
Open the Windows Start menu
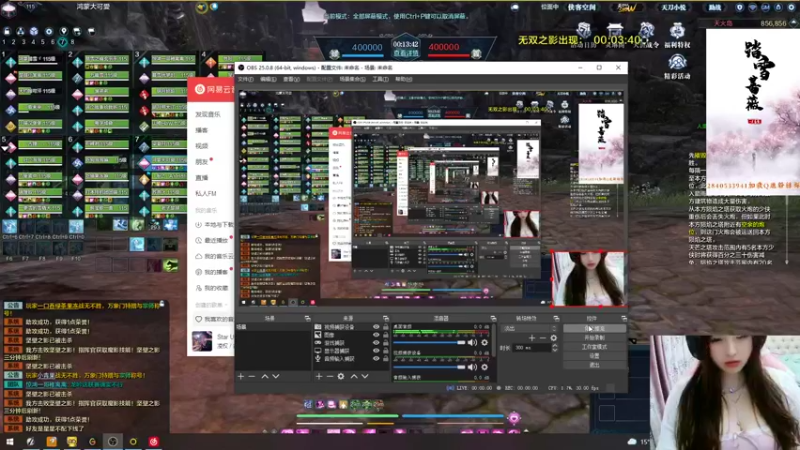[x=10, y=441]
